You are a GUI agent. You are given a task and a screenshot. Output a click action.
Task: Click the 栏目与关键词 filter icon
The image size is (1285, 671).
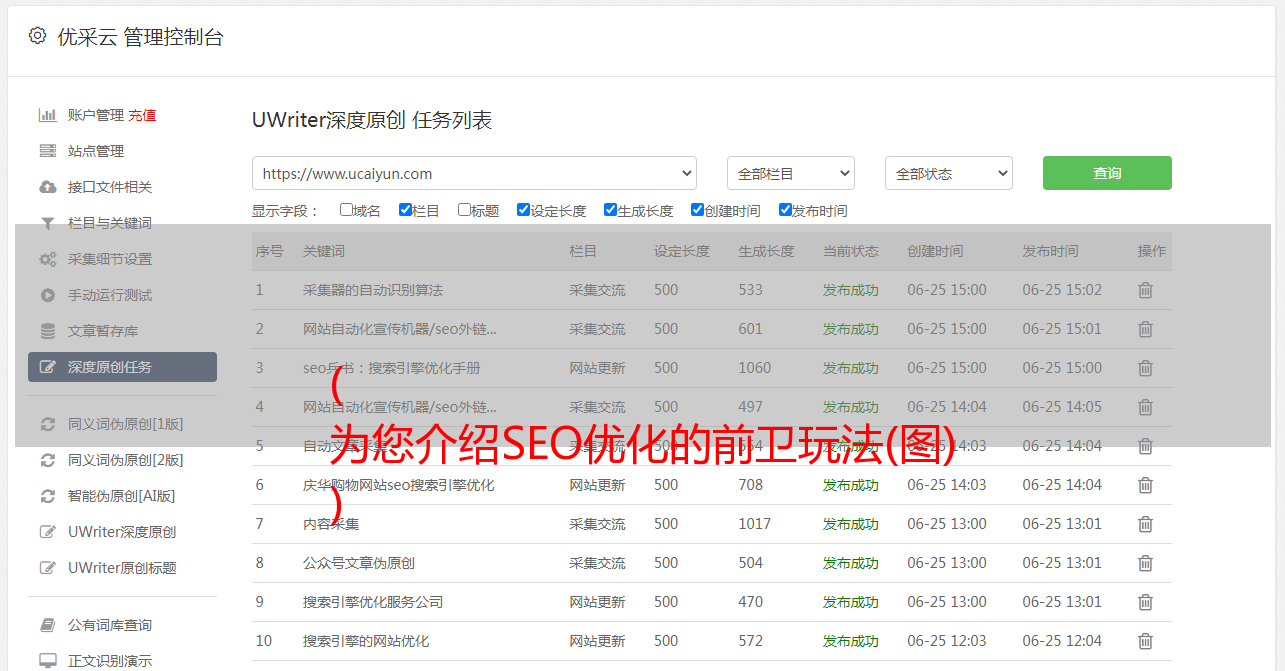47,223
